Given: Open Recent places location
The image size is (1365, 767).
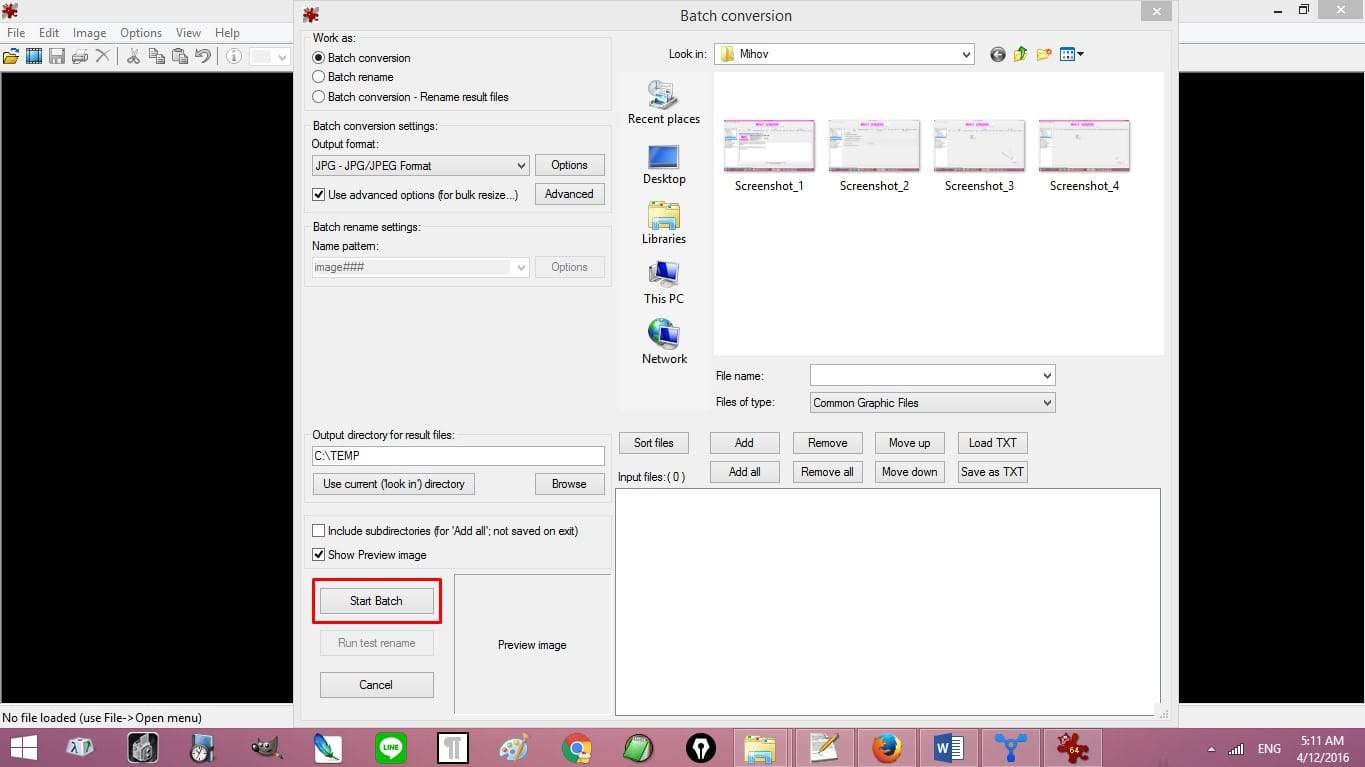Looking at the screenshot, I should (x=664, y=104).
